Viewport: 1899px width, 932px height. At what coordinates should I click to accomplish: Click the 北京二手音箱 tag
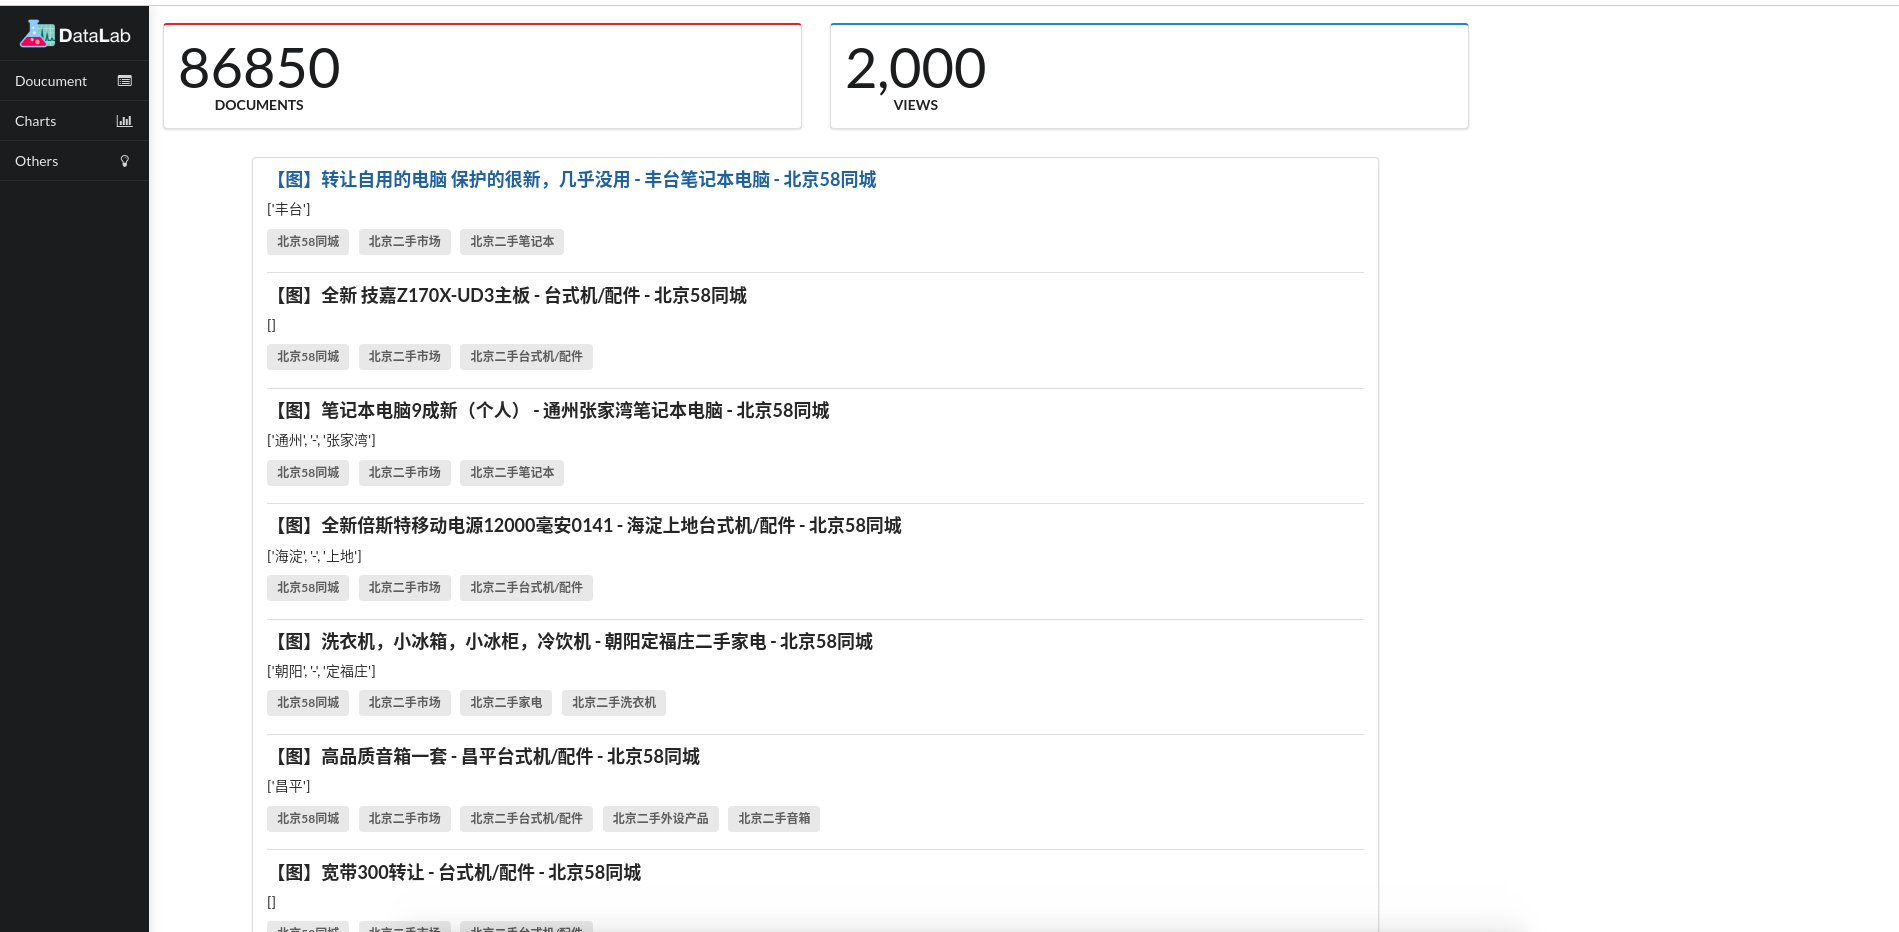coord(774,819)
